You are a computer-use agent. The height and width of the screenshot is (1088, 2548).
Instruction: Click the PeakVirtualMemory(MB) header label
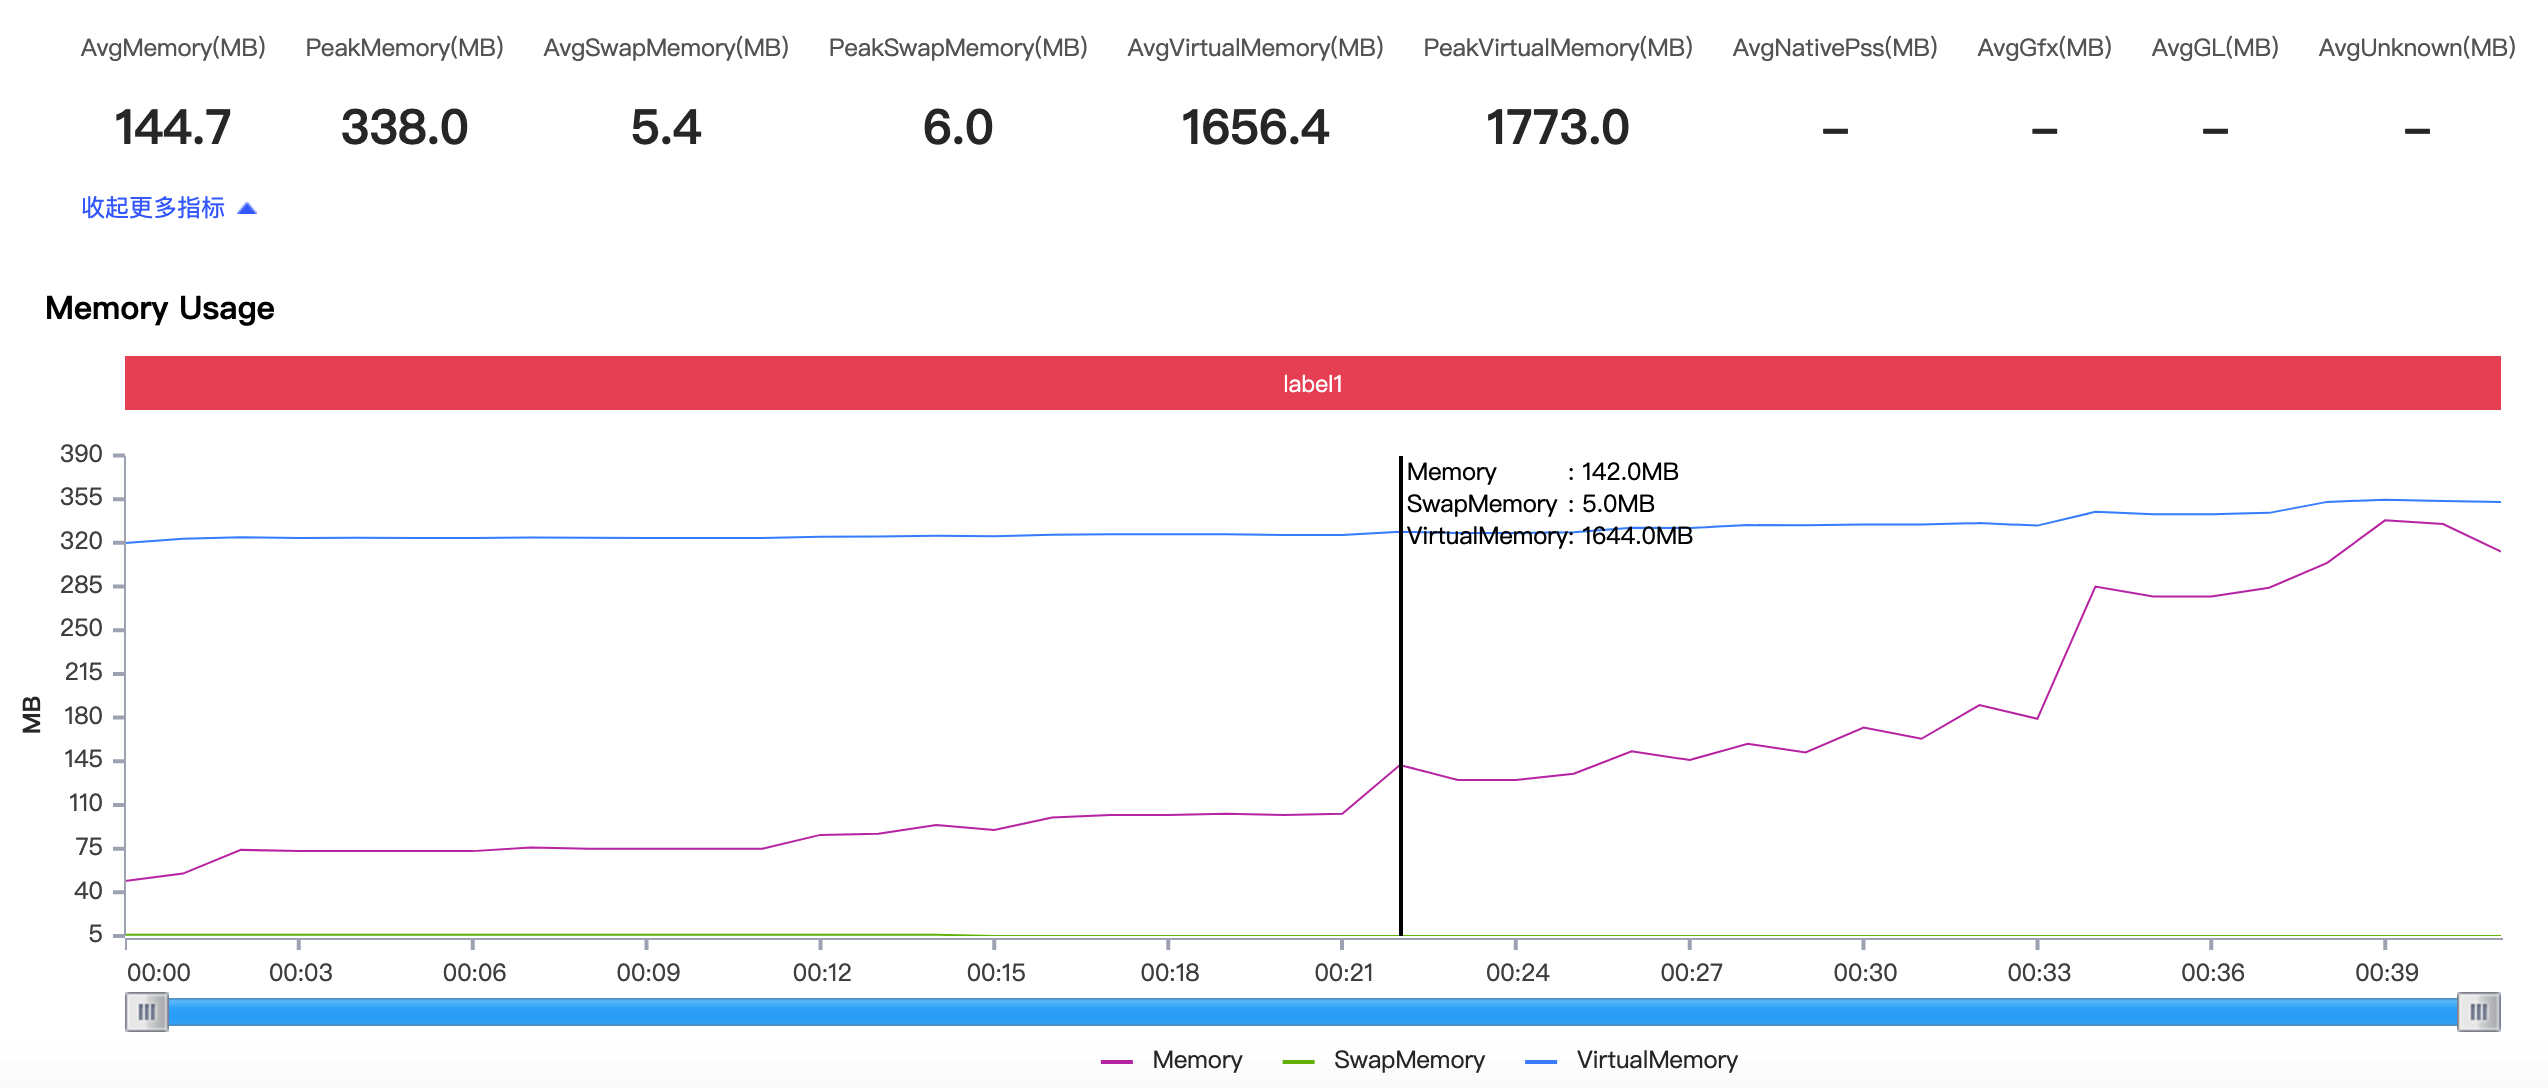point(1557,47)
